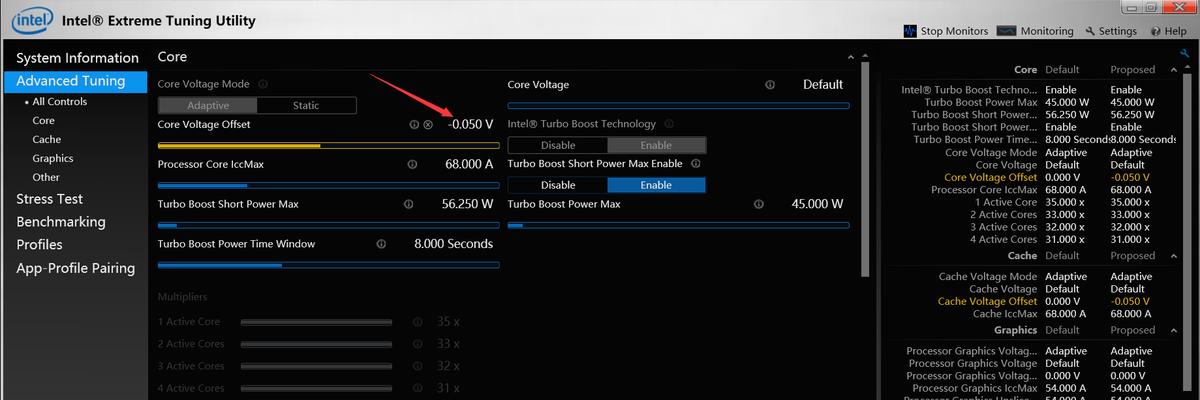Open Help via the question mark icon
This screenshot has width=1200, height=400.
(1154, 31)
